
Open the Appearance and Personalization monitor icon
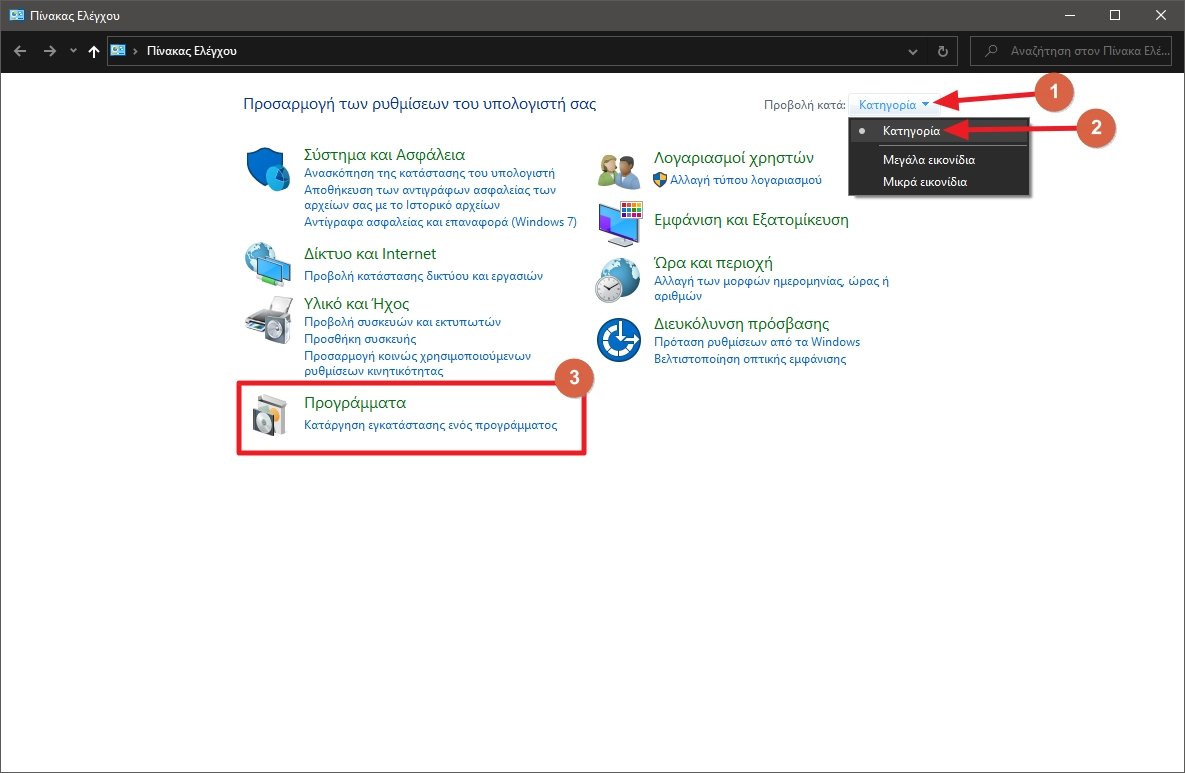click(619, 222)
